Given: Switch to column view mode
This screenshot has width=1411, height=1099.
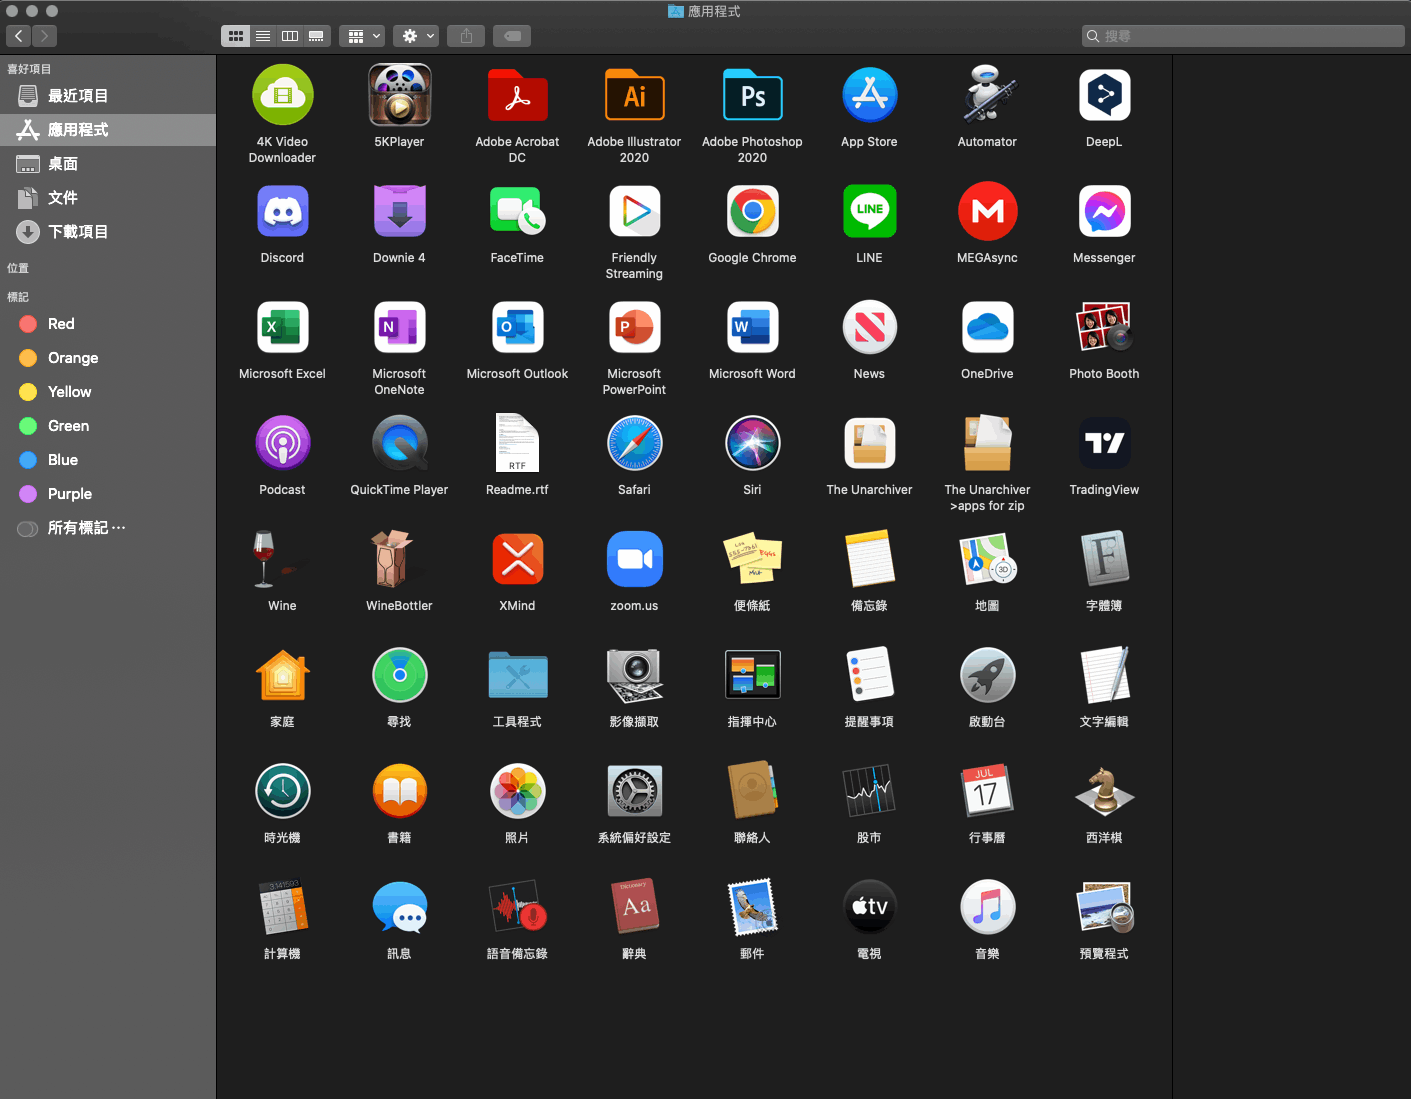Looking at the screenshot, I should (x=290, y=36).
